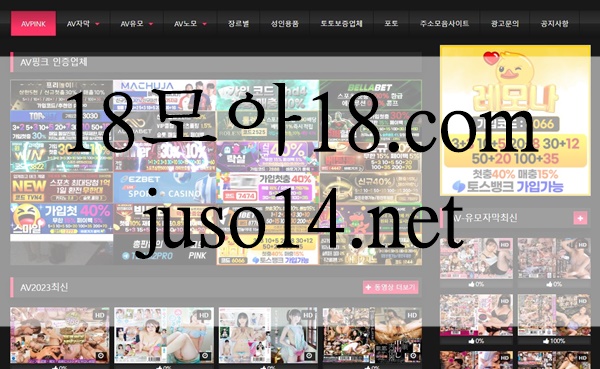Click the 동영상 더보기 button
Viewport: 600px width, 369px height.
coord(390,287)
